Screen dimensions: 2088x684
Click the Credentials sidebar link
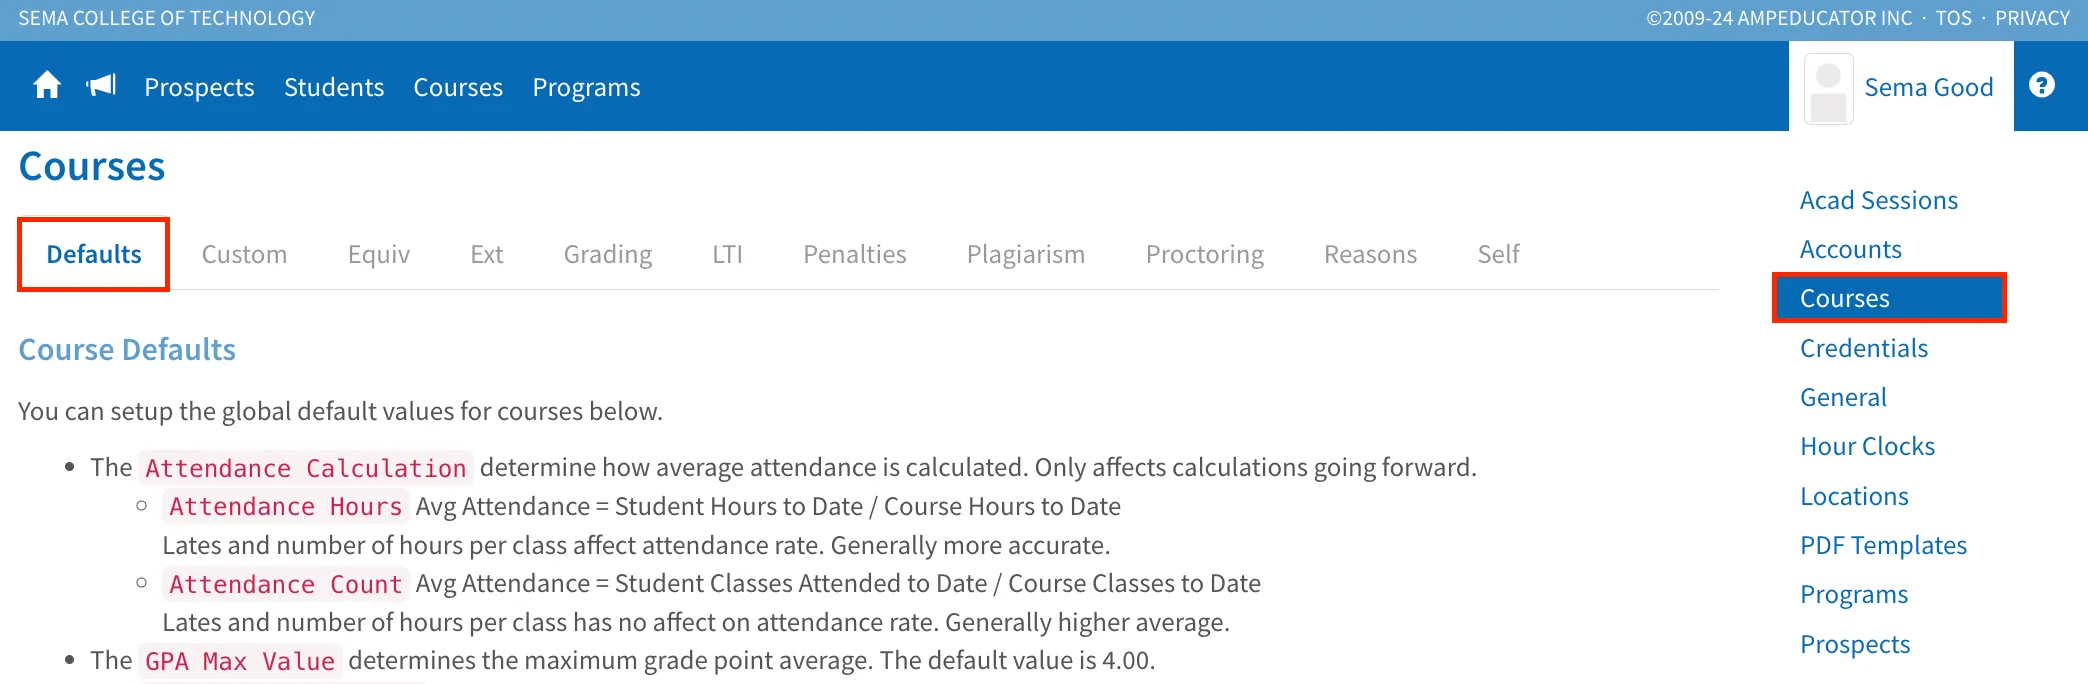click(1863, 349)
